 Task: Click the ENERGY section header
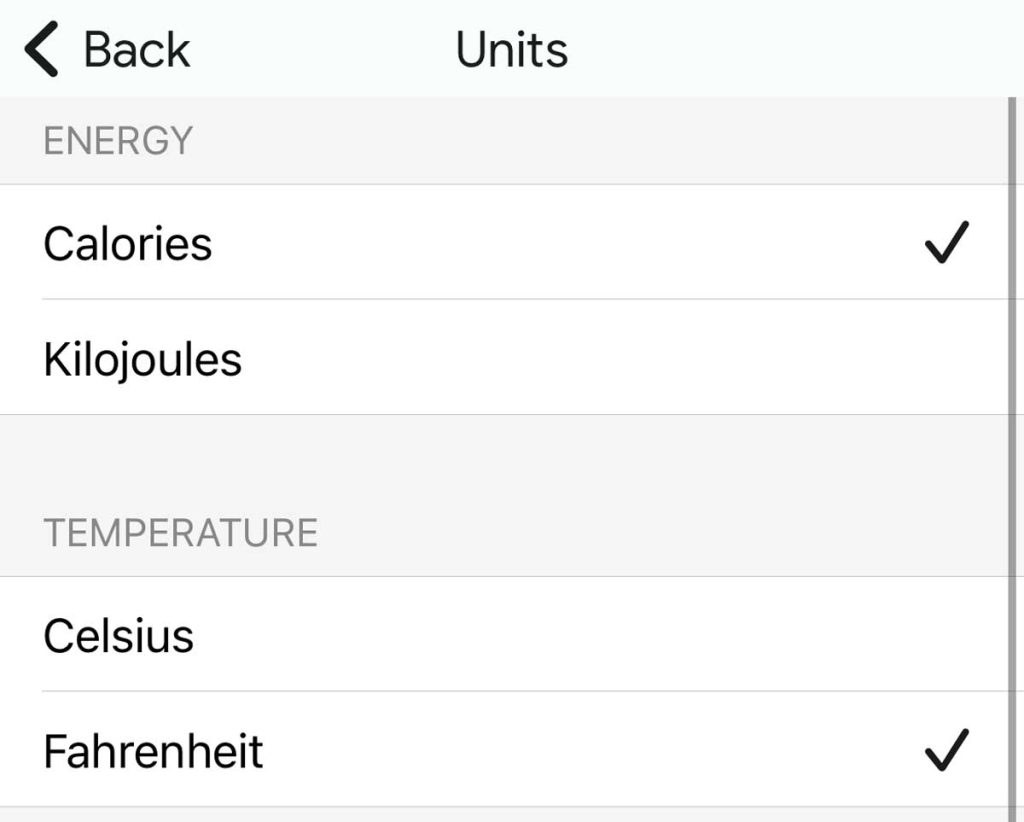118,141
